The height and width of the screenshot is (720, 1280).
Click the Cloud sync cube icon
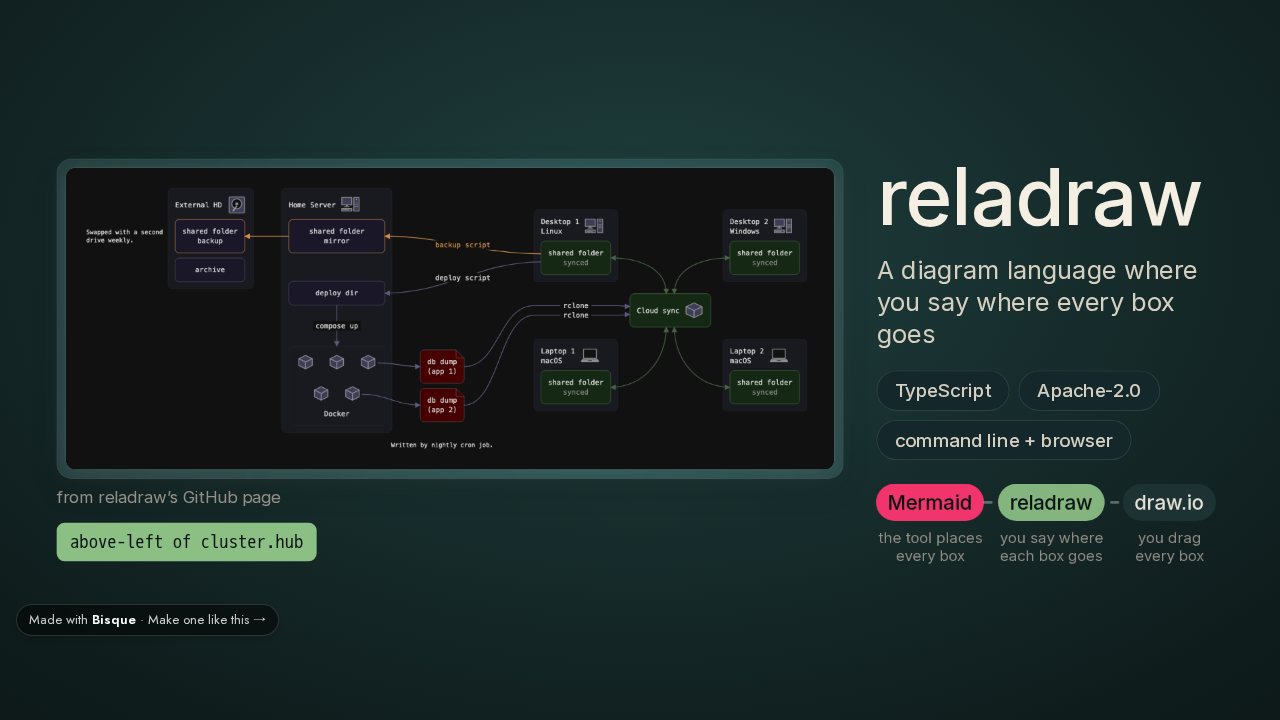click(x=694, y=310)
